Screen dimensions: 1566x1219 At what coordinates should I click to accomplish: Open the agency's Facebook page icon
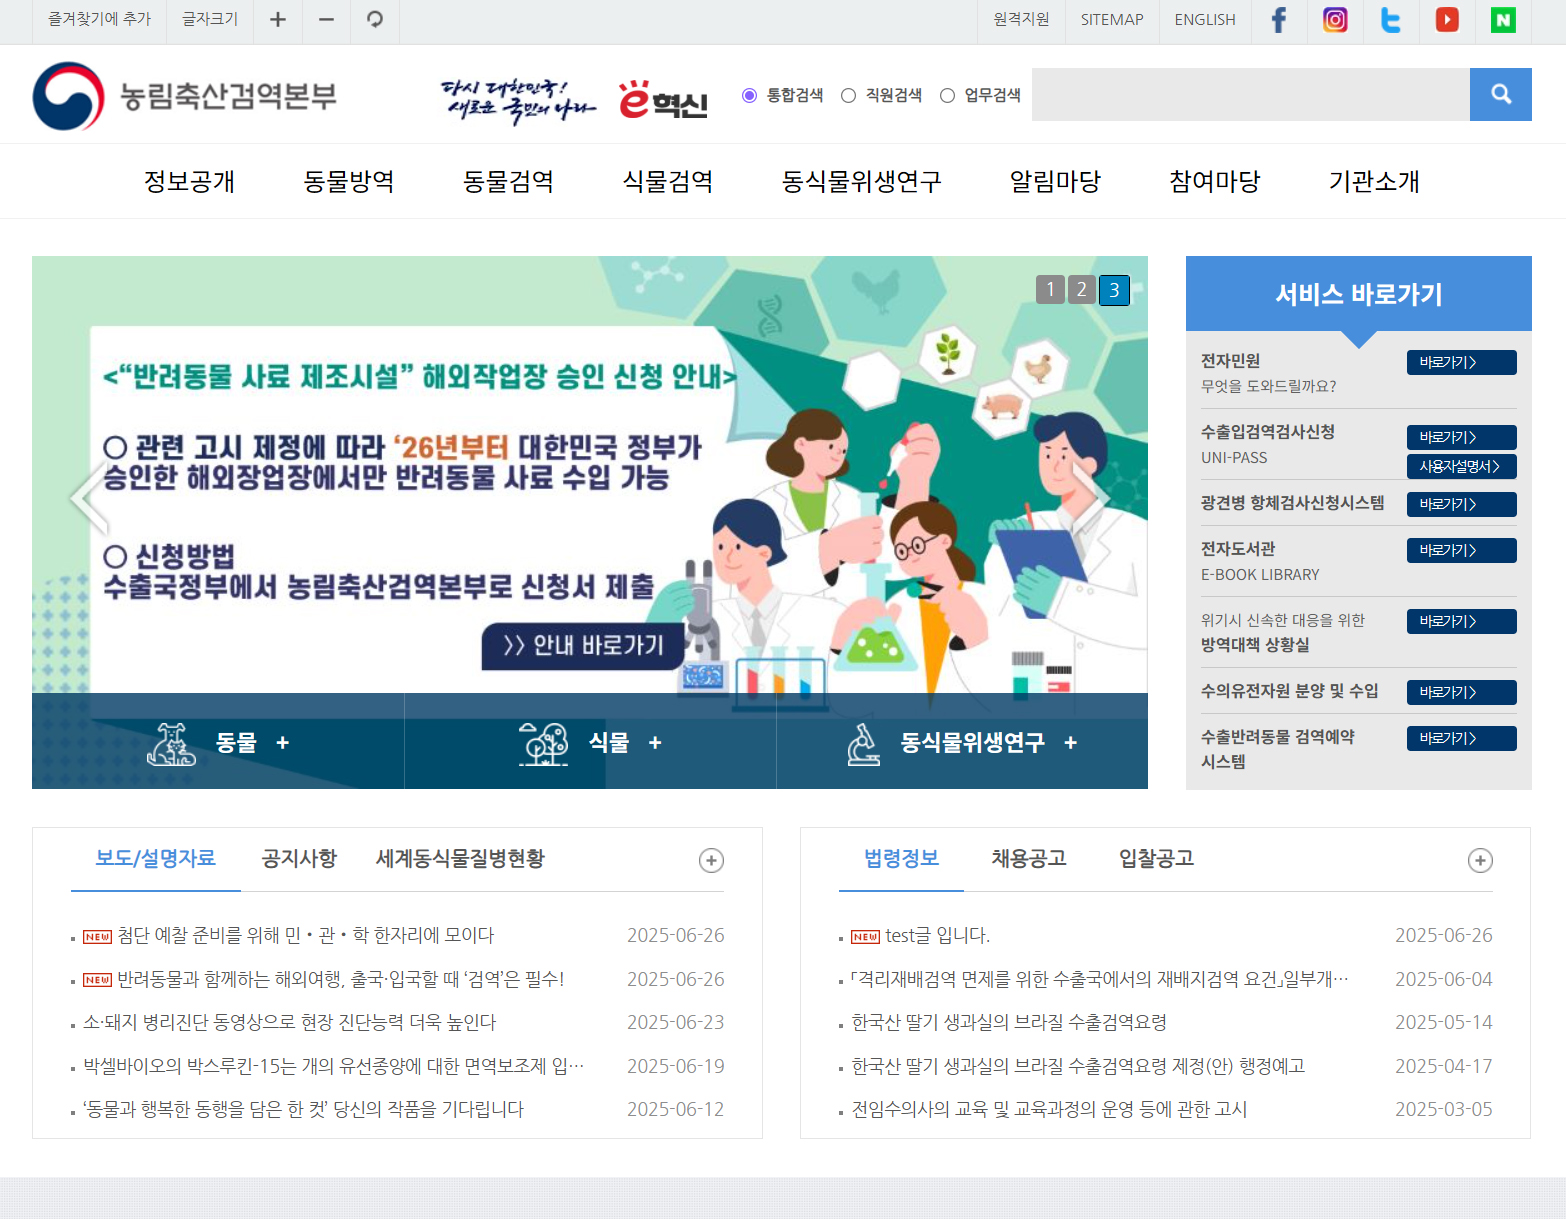(x=1278, y=19)
